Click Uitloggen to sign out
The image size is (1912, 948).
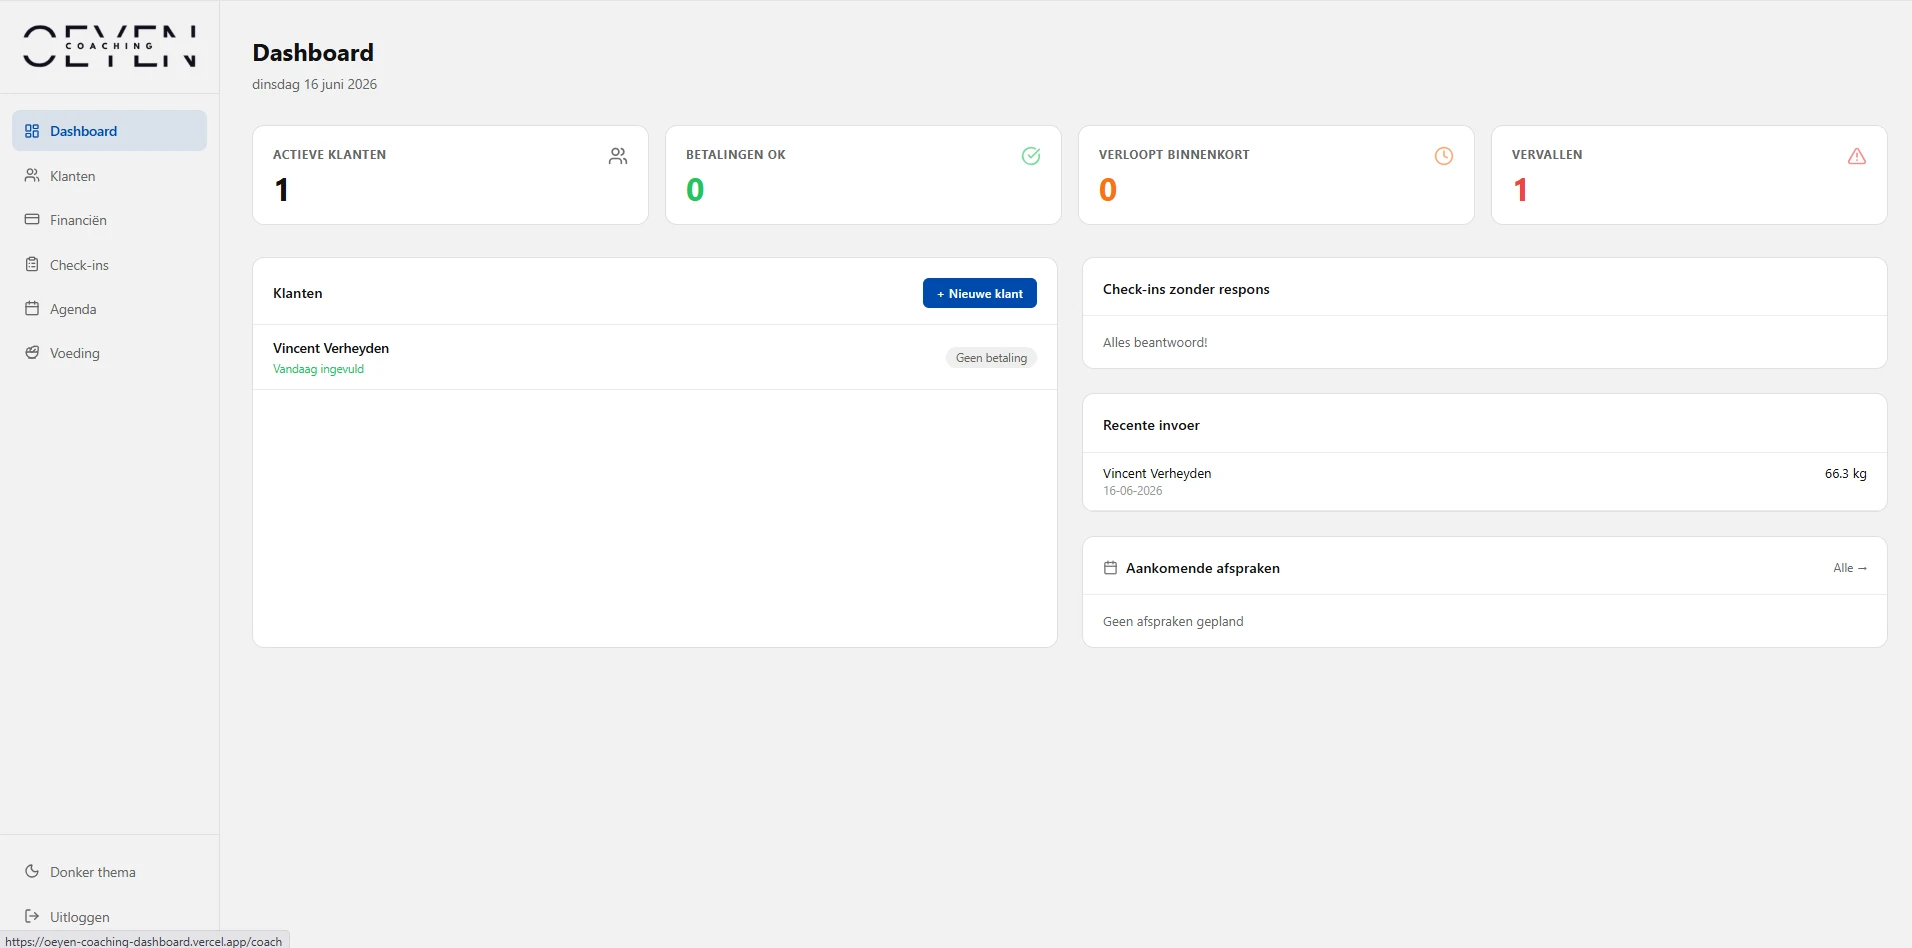coord(109,917)
